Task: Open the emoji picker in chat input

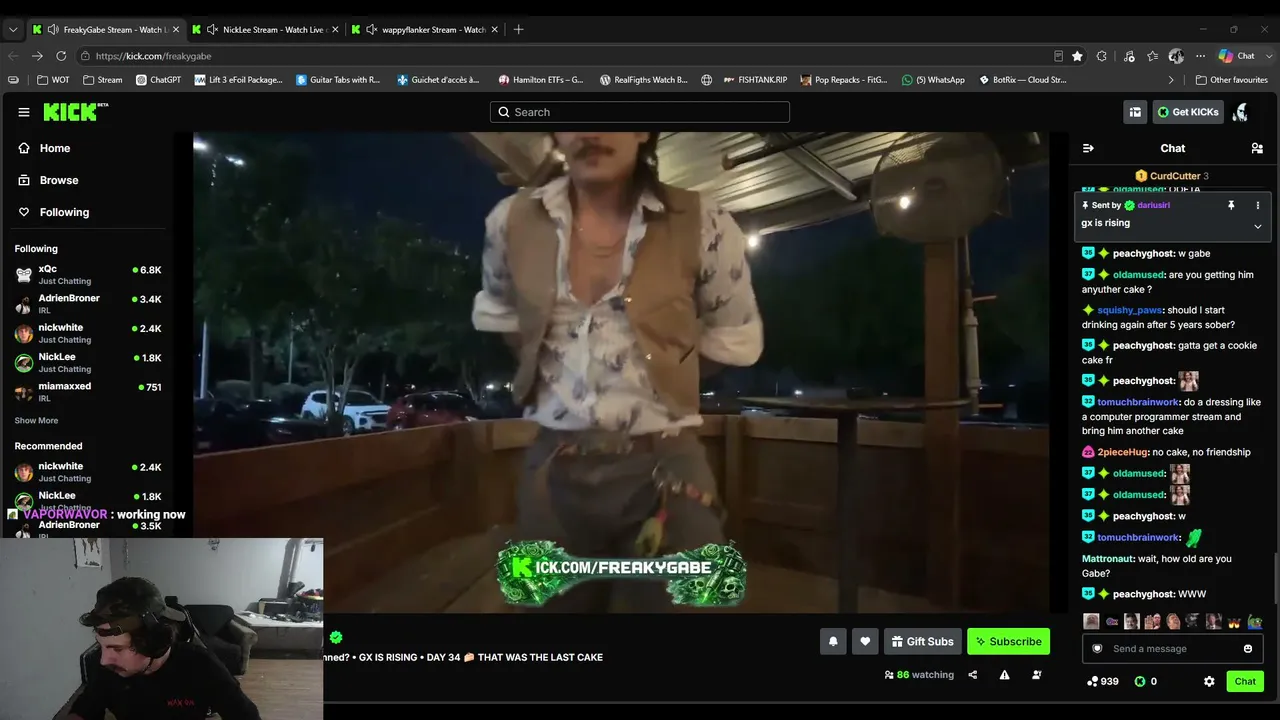Action: click(1248, 649)
